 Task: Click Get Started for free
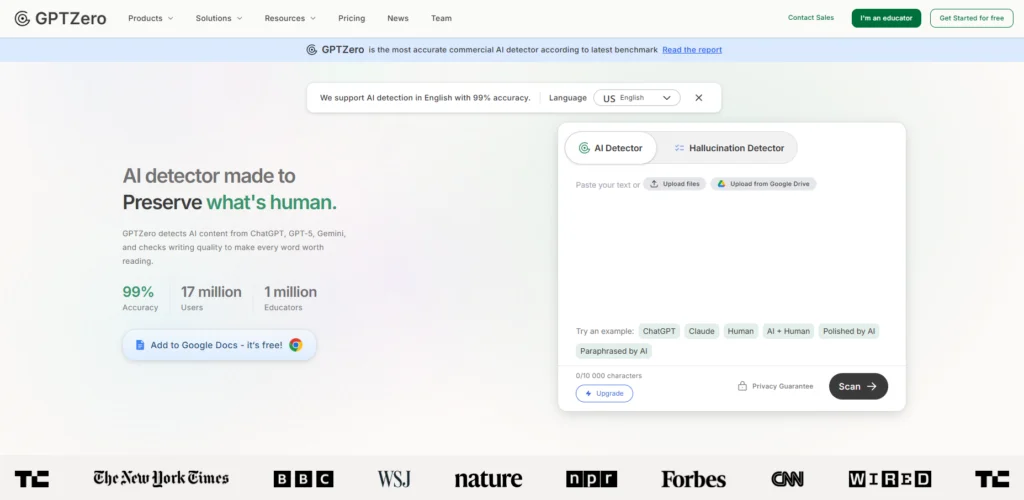(971, 18)
